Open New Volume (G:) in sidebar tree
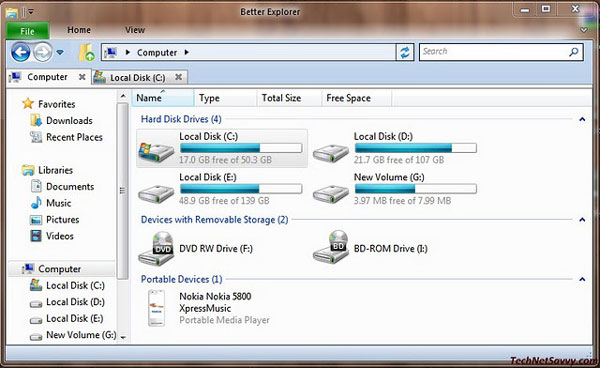 coord(81,335)
